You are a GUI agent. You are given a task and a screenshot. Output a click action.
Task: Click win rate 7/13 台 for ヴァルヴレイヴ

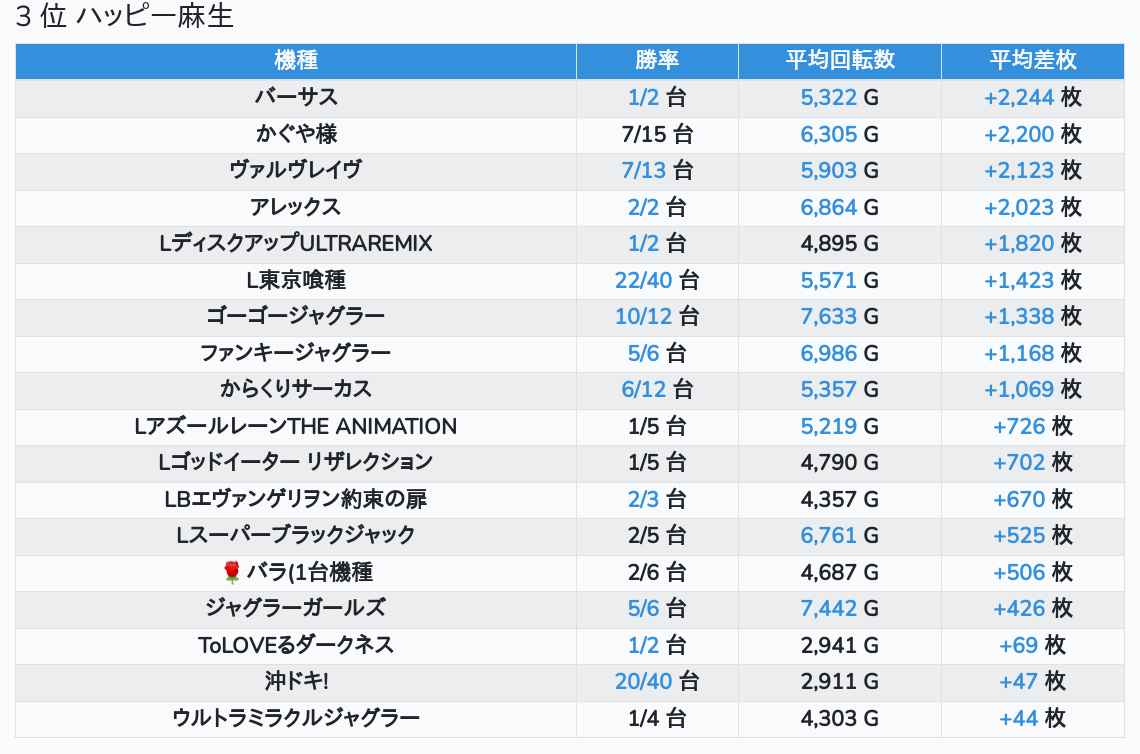657,170
